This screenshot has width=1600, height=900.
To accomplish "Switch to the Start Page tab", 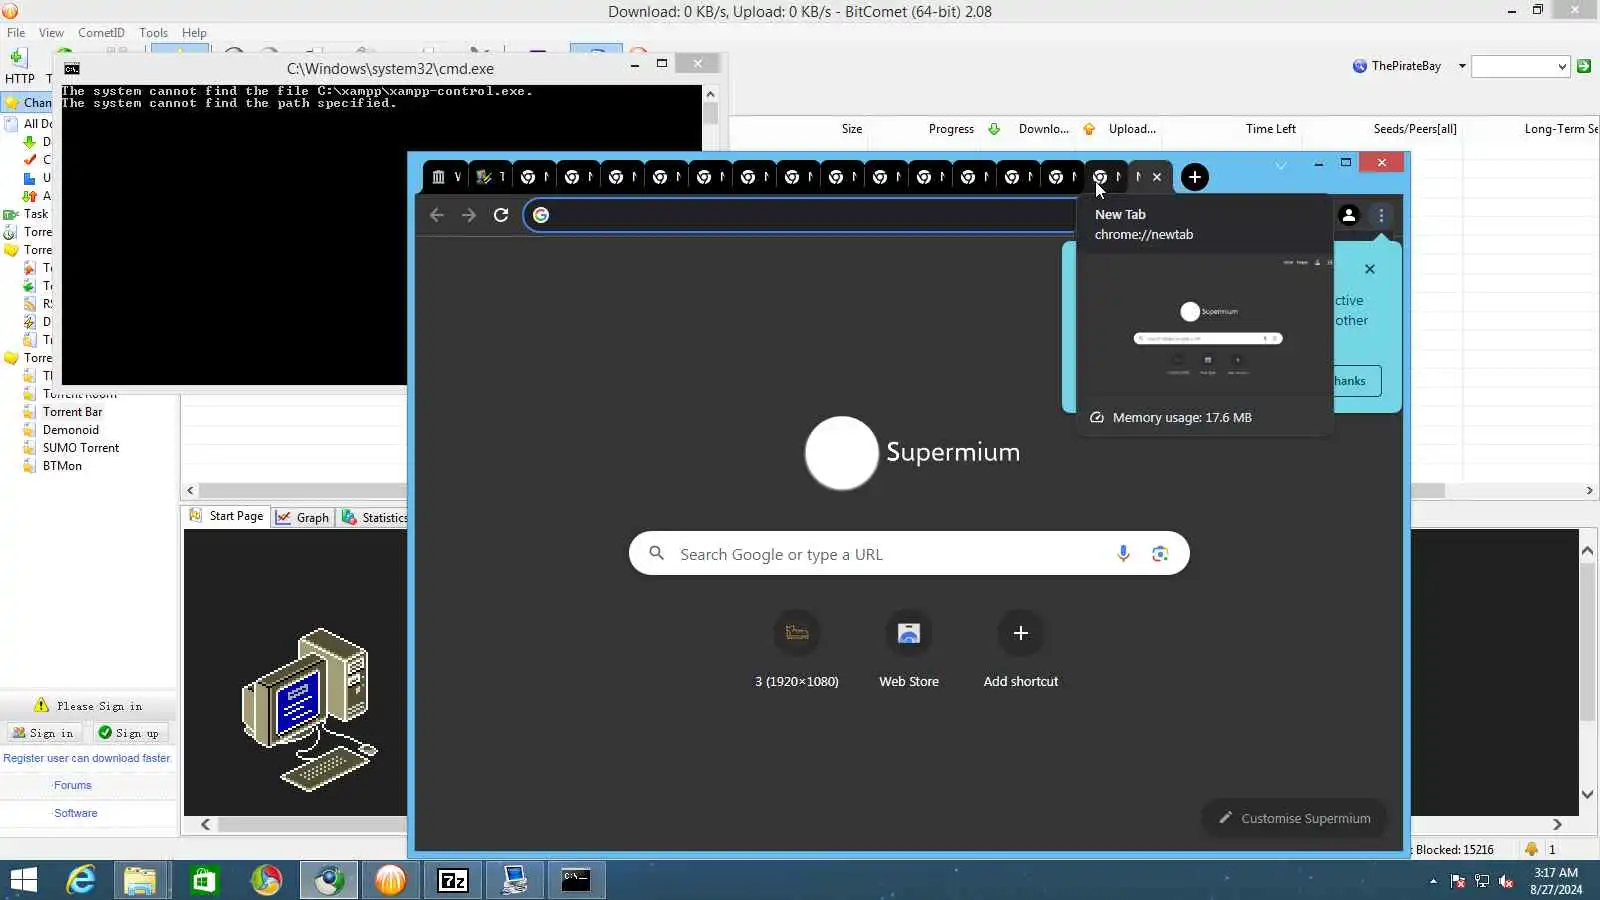I will [x=227, y=516].
